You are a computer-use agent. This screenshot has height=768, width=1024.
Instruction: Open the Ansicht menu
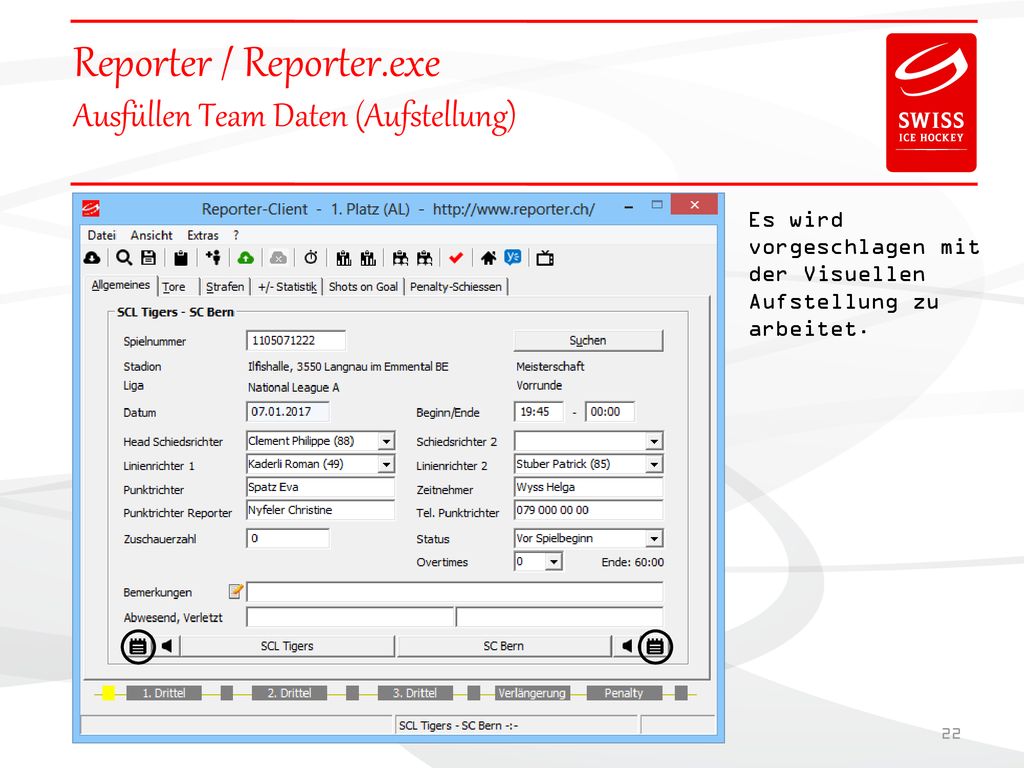coord(152,235)
